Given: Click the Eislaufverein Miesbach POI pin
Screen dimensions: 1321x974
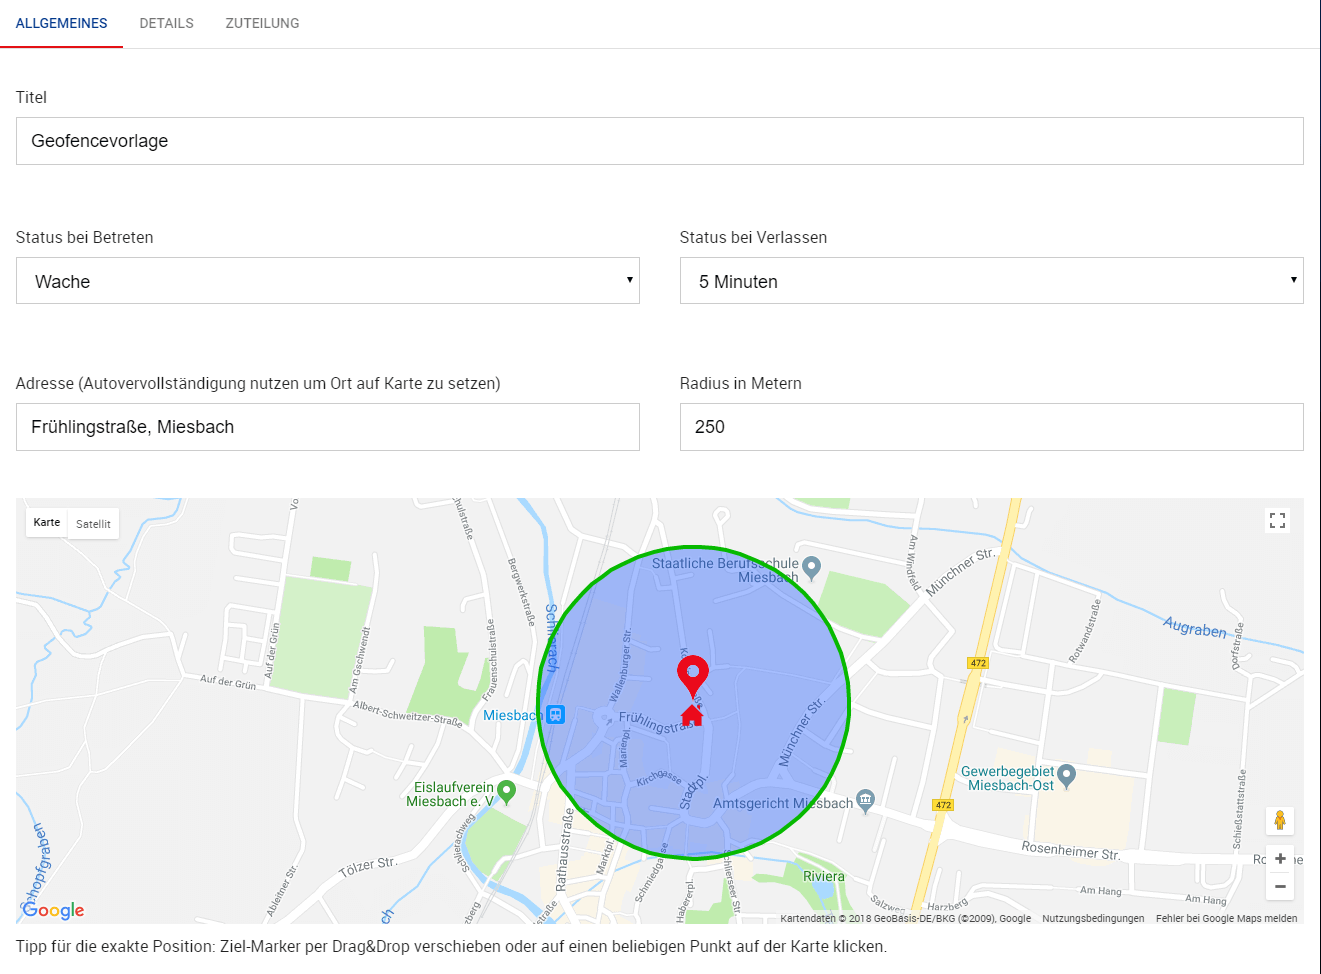Looking at the screenshot, I should click(x=505, y=788).
